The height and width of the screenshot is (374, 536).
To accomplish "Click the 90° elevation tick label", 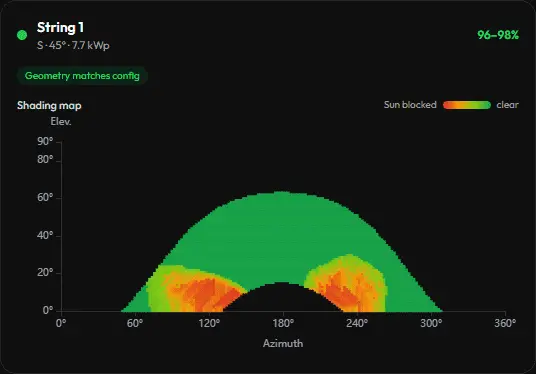I will pyautogui.click(x=45, y=141).
